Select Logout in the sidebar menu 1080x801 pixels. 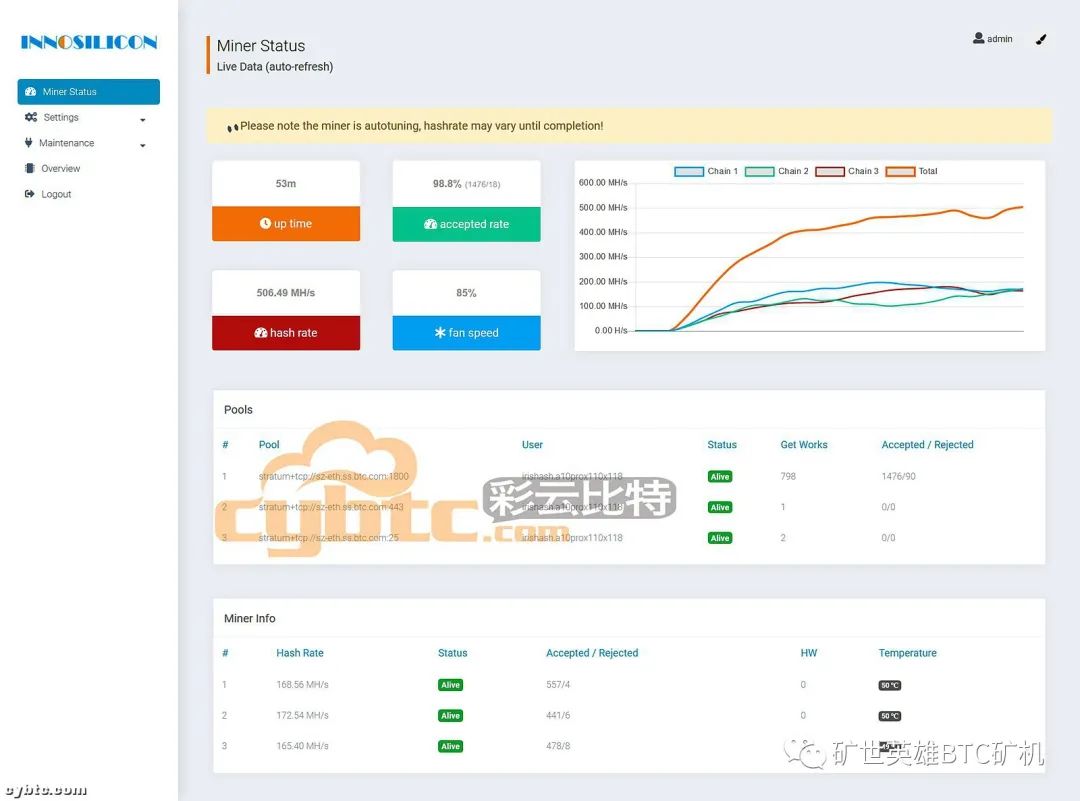click(56, 195)
